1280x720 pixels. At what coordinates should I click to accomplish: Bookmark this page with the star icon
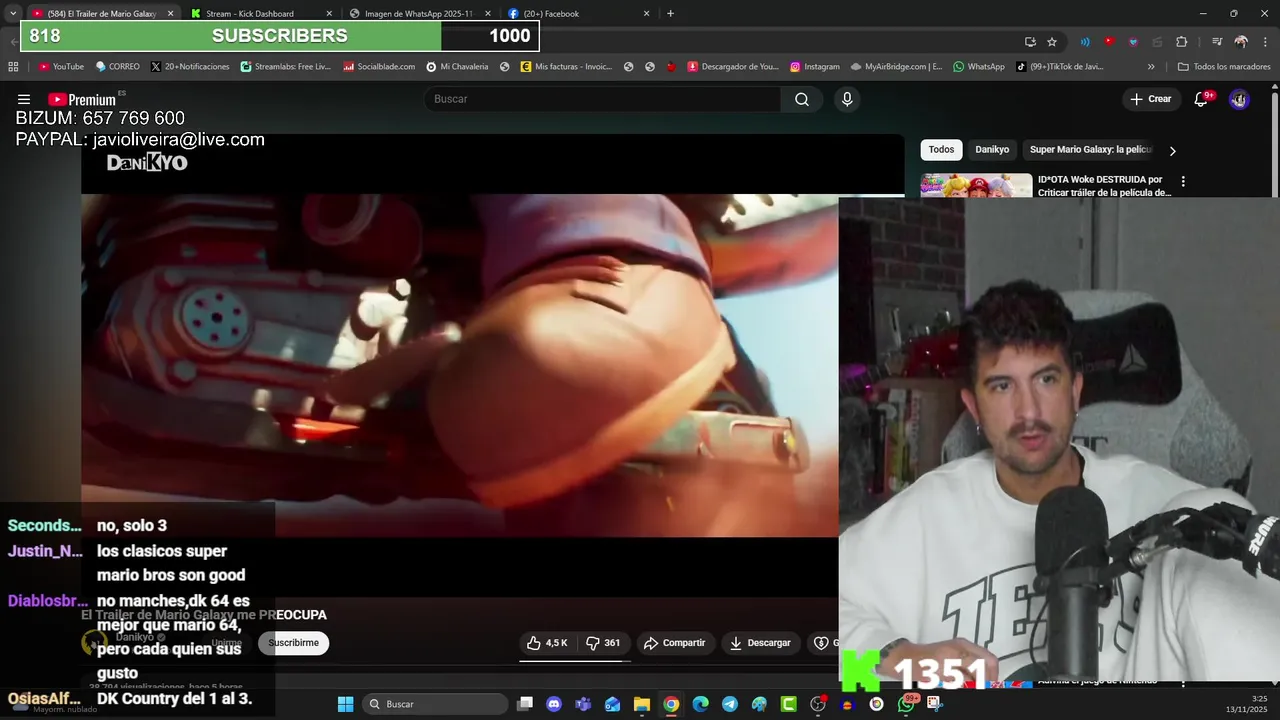point(1052,42)
